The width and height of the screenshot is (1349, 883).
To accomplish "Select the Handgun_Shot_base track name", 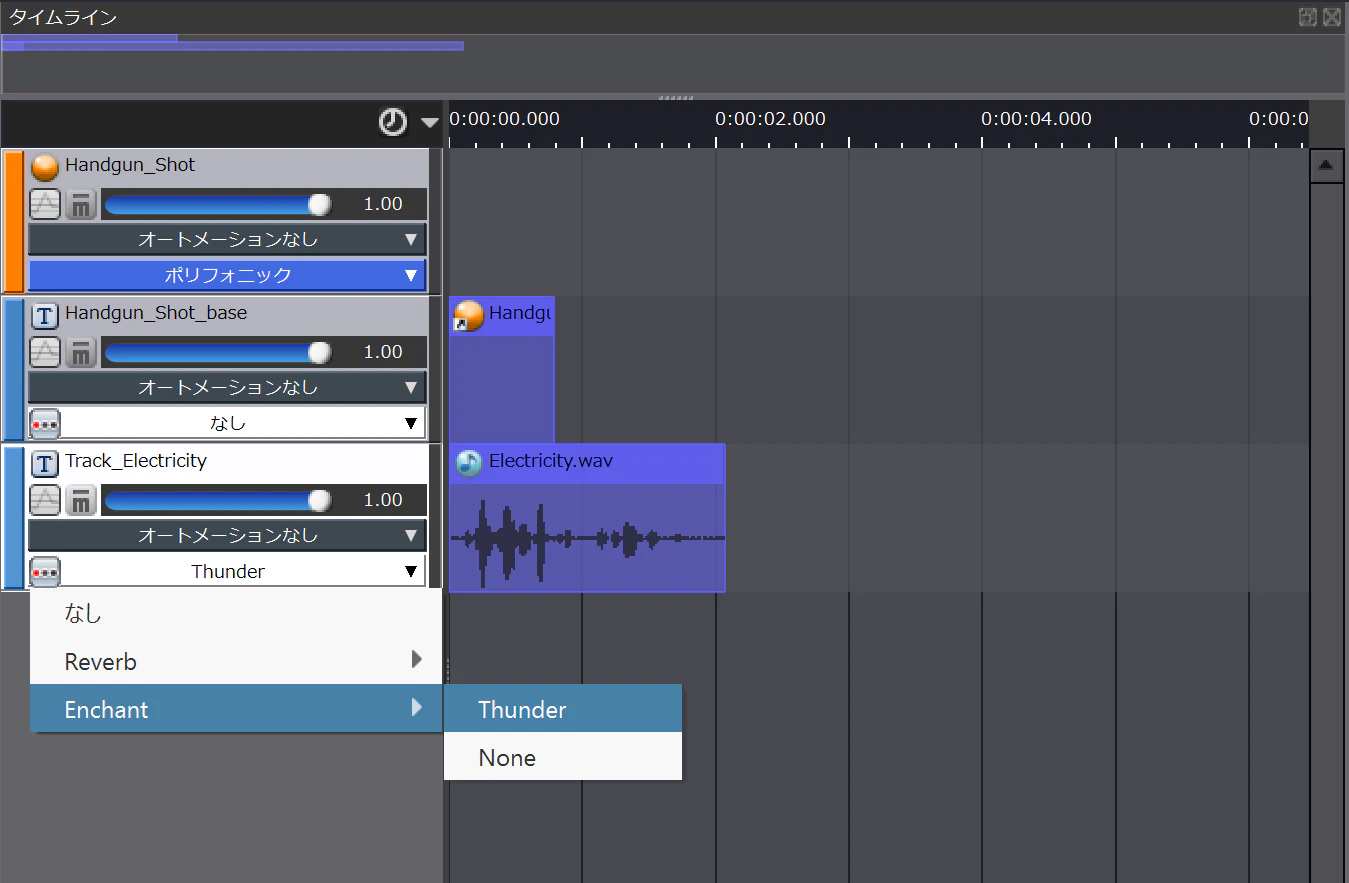I will pyautogui.click(x=156, y=313).
